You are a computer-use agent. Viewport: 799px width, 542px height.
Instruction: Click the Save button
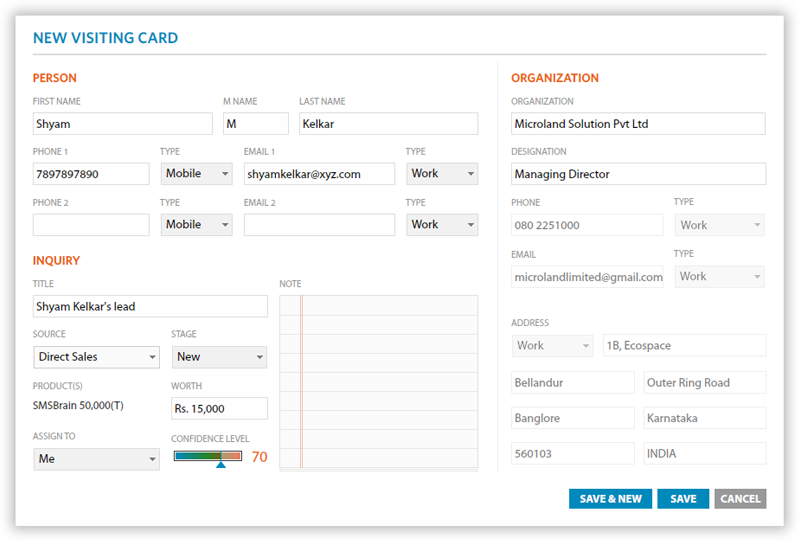(683, 499)
